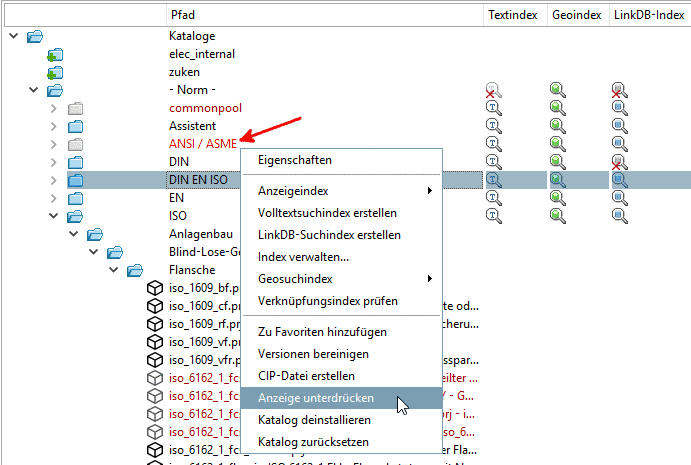Click the Textindex icon for Assistent row
The height and width of the screenshot is (465, 691).
point(493,126)
